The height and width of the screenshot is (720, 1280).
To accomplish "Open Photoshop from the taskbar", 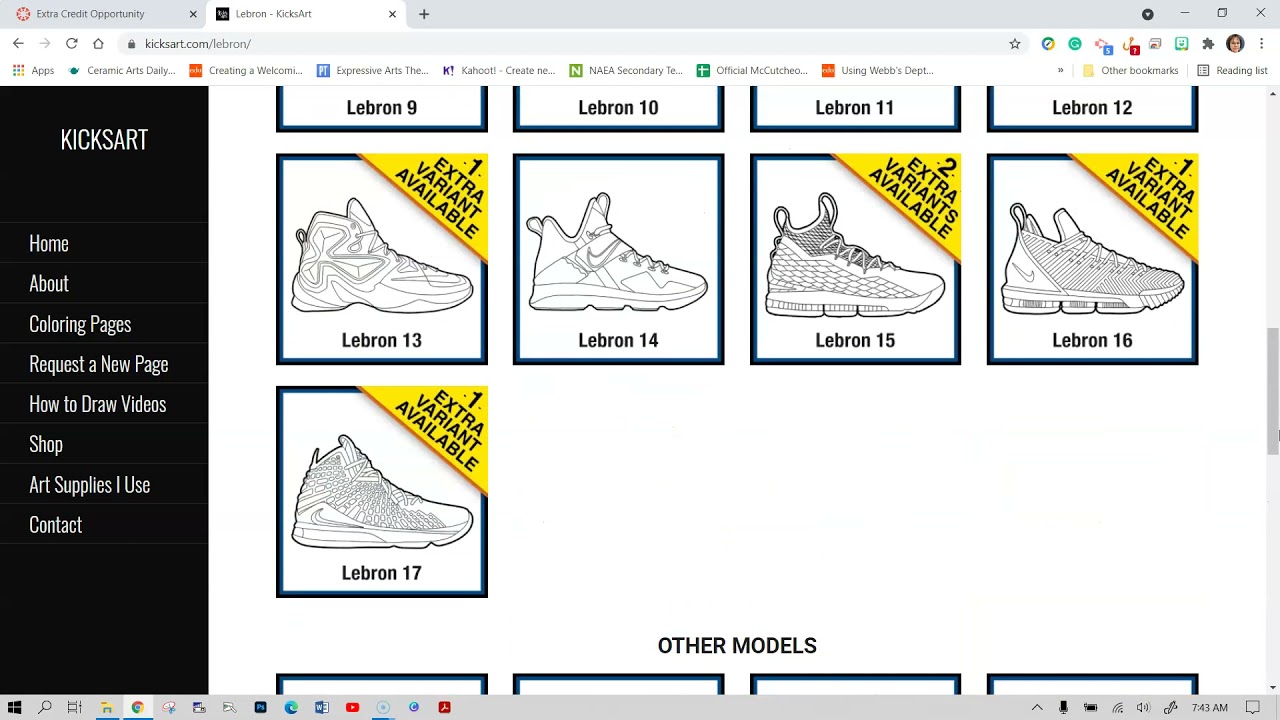I will 260,707.
